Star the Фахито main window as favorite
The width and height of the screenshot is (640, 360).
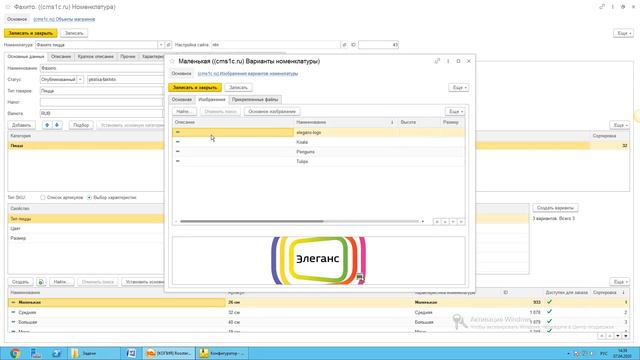pos(7,7)
